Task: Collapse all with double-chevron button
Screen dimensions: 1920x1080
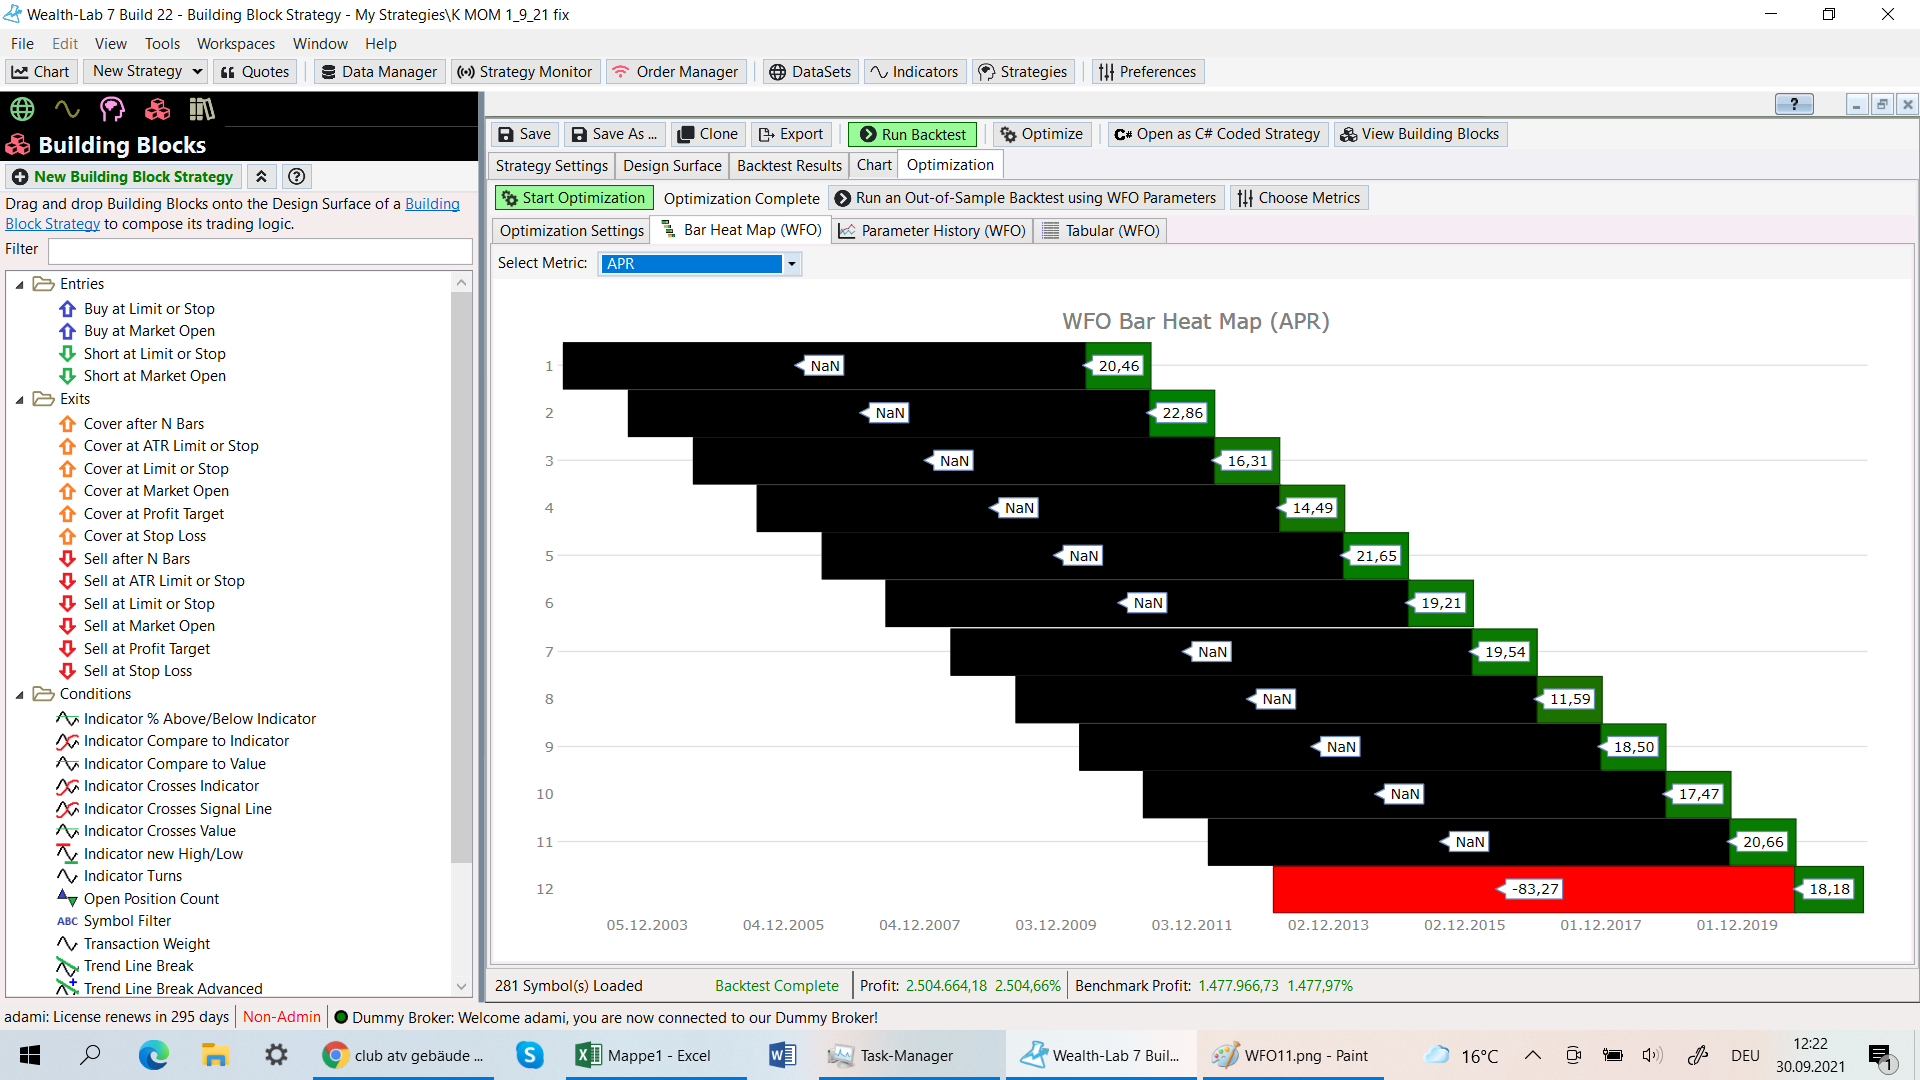Action: point(261,177)
